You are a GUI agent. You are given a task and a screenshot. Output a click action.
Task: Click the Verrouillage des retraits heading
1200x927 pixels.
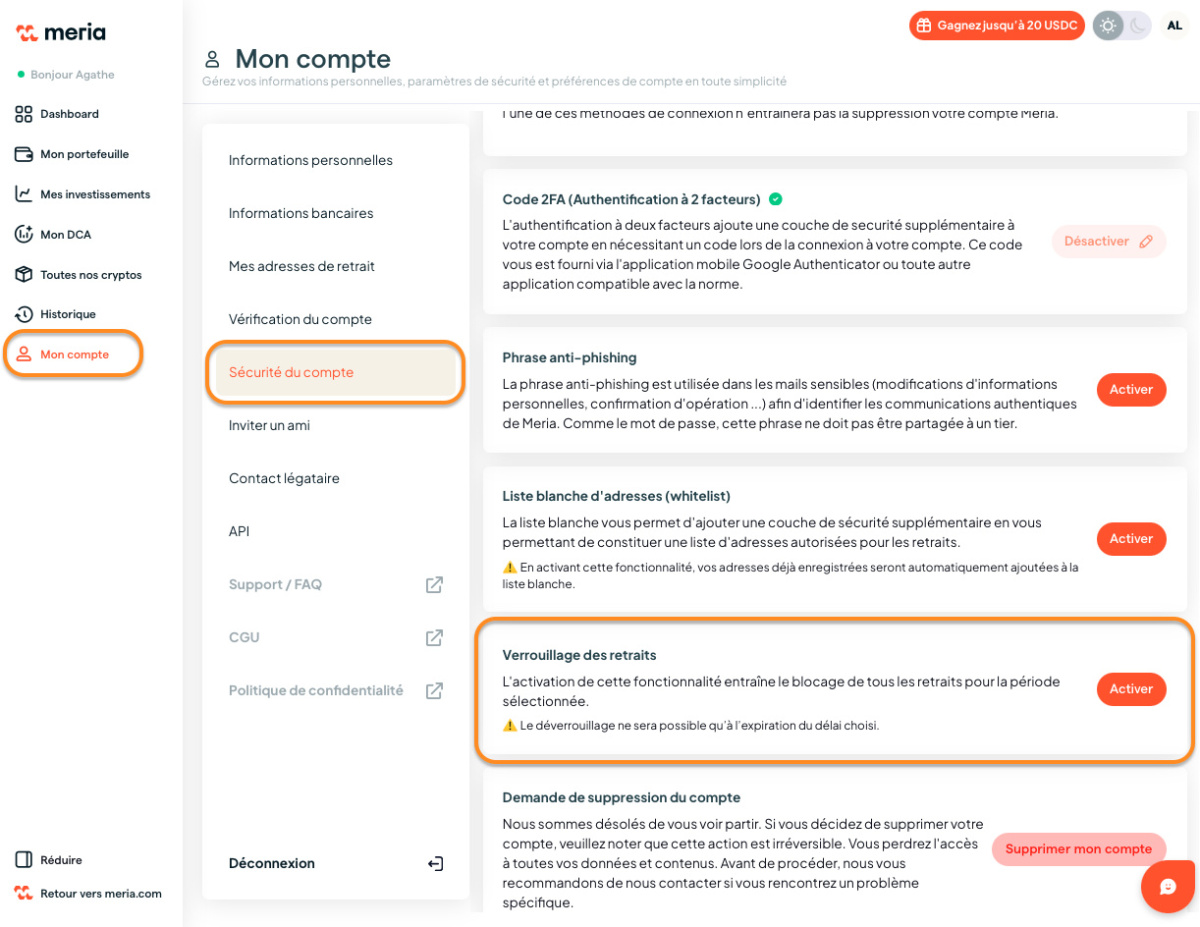pos(579,655)
